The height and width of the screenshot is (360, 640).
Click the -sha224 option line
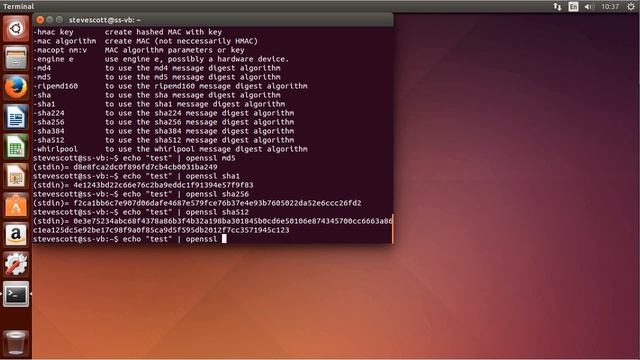(x=163, y=113)
